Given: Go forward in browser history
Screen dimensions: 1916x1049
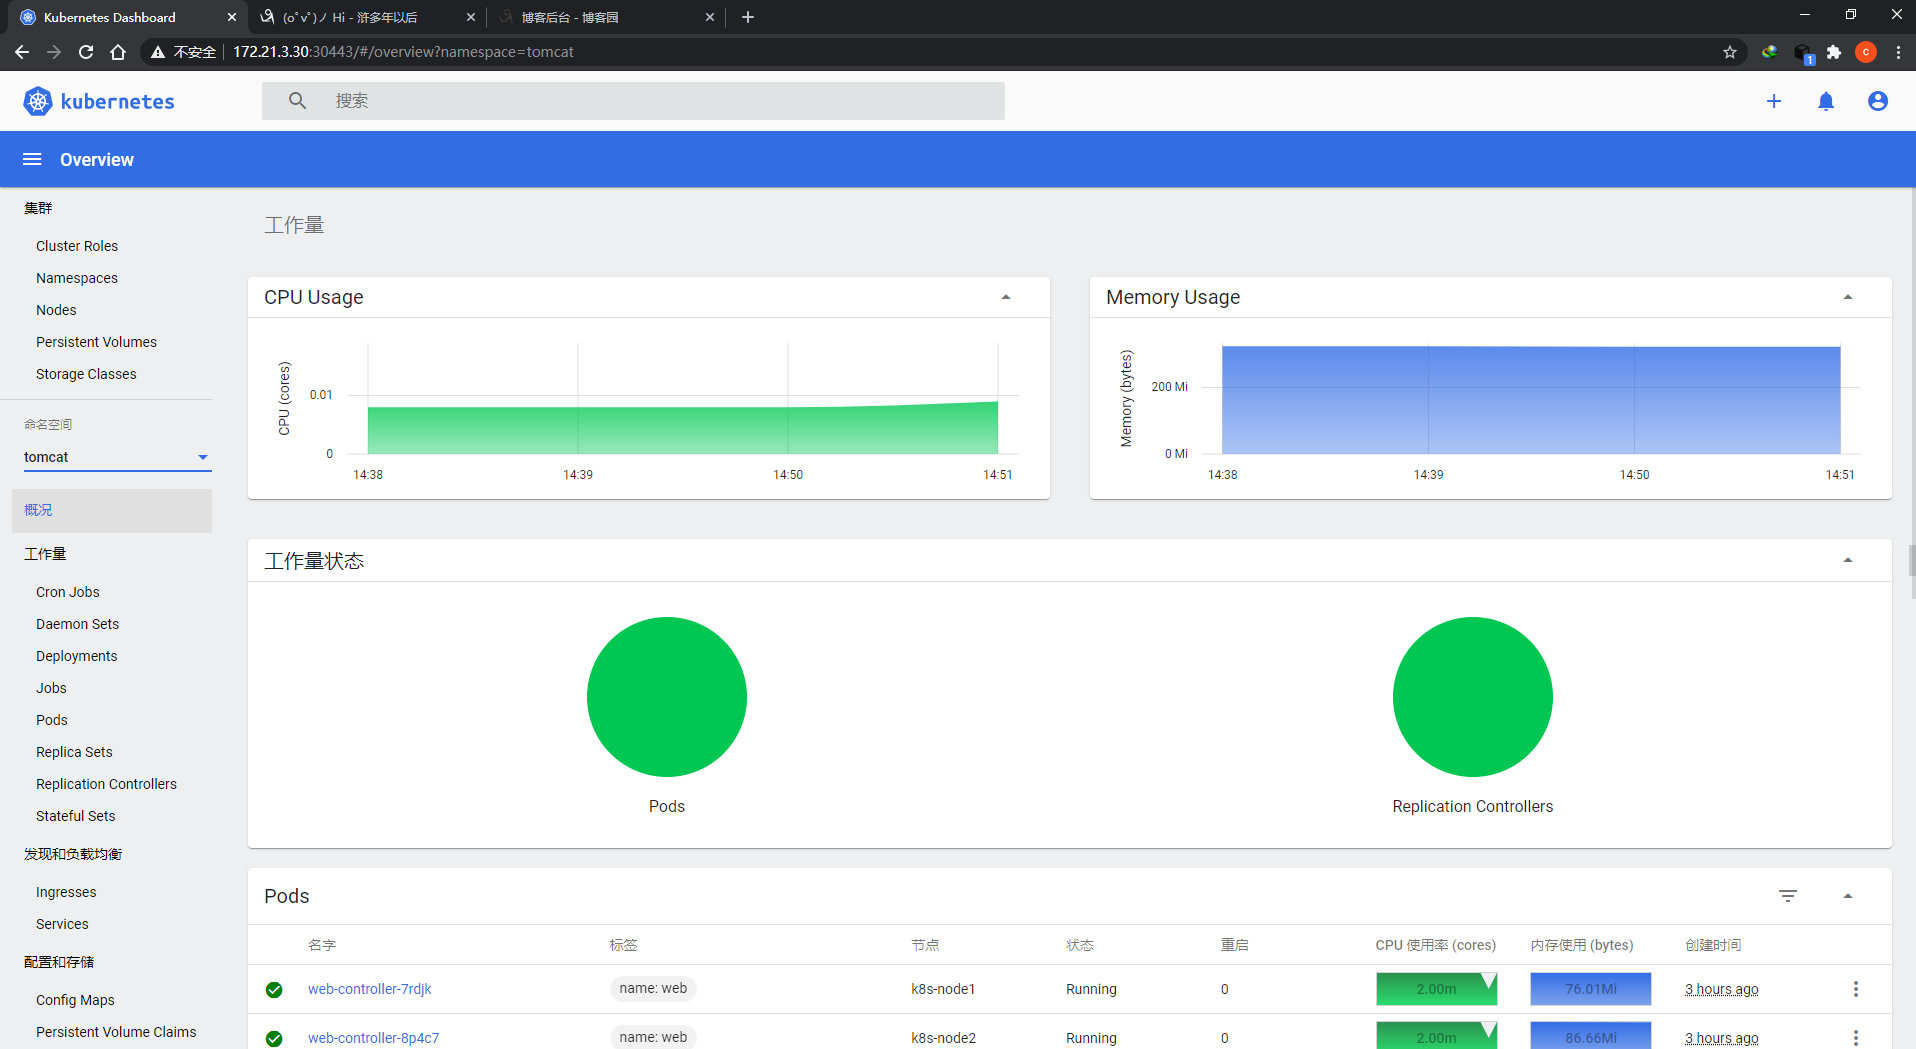Looking at the screenshot, I should pos(54,52).
